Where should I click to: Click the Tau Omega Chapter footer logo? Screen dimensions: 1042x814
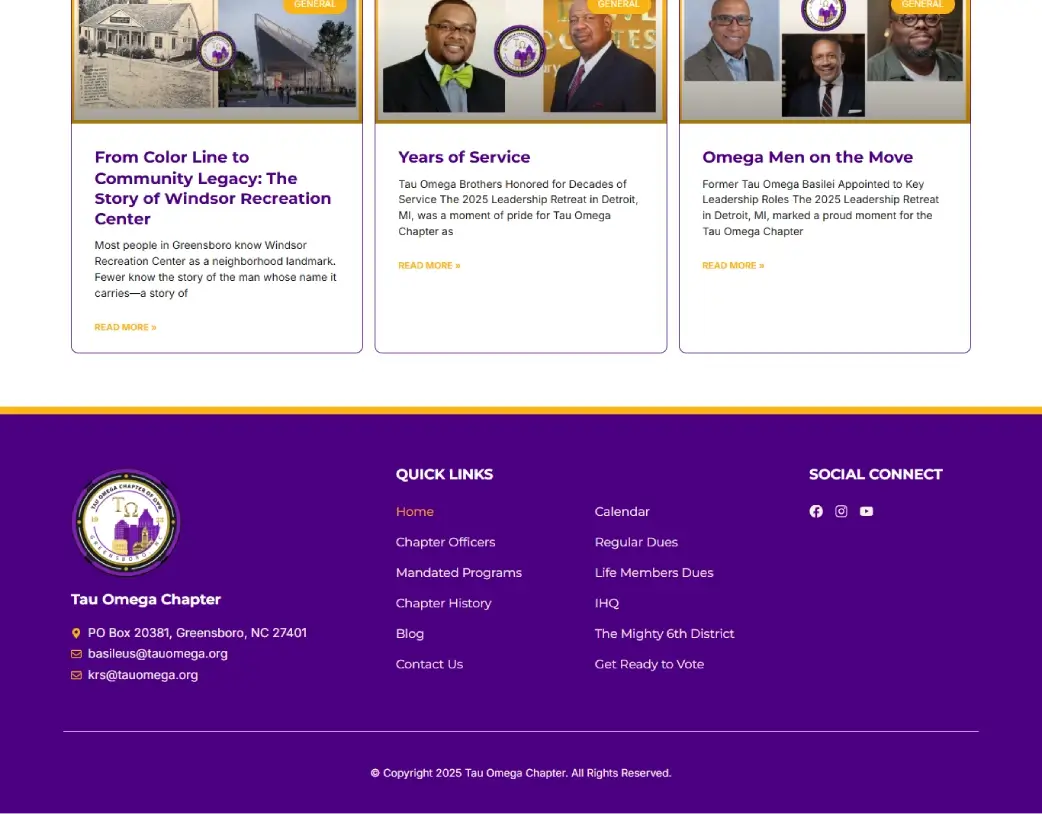pos(126,523)
